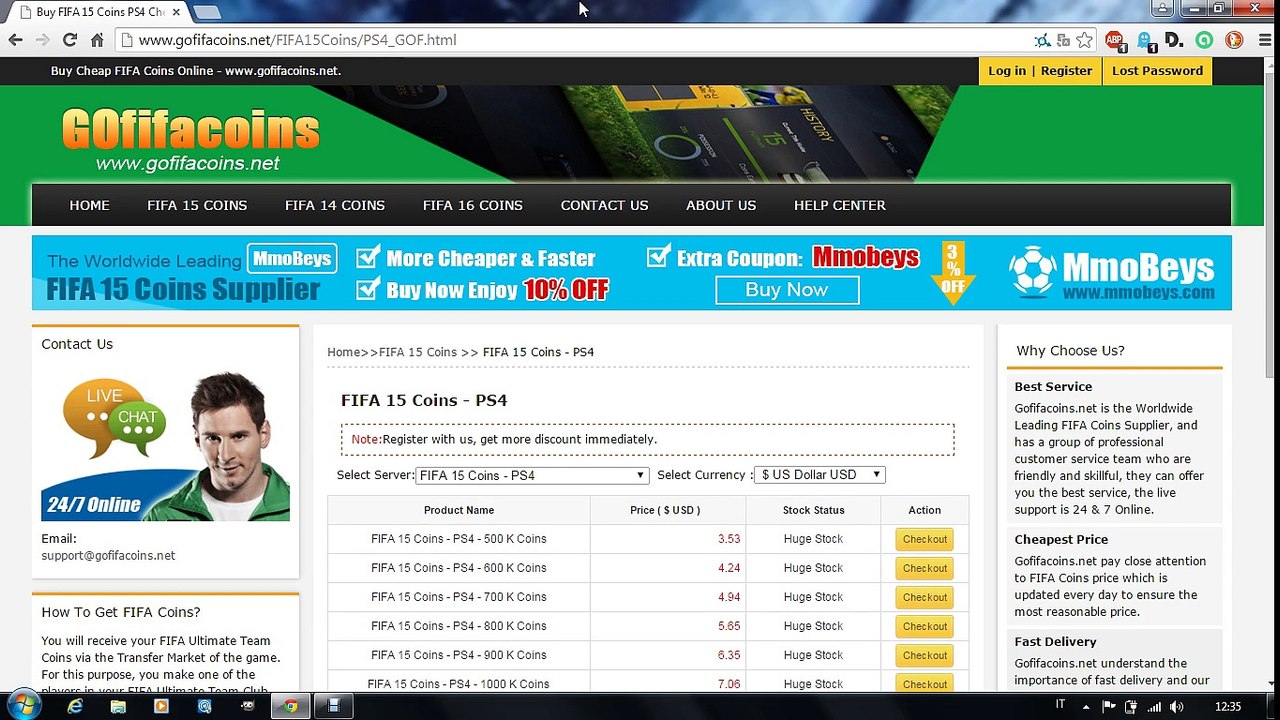Click Buy Now on the MmoBeys banner
The image size is (1280, 720).
[787, 290]
